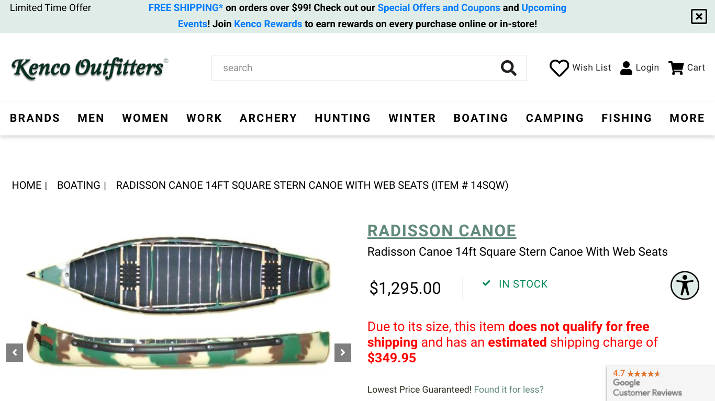Click the Login person icon
This screenshot has width=715, height=401.
626,68
